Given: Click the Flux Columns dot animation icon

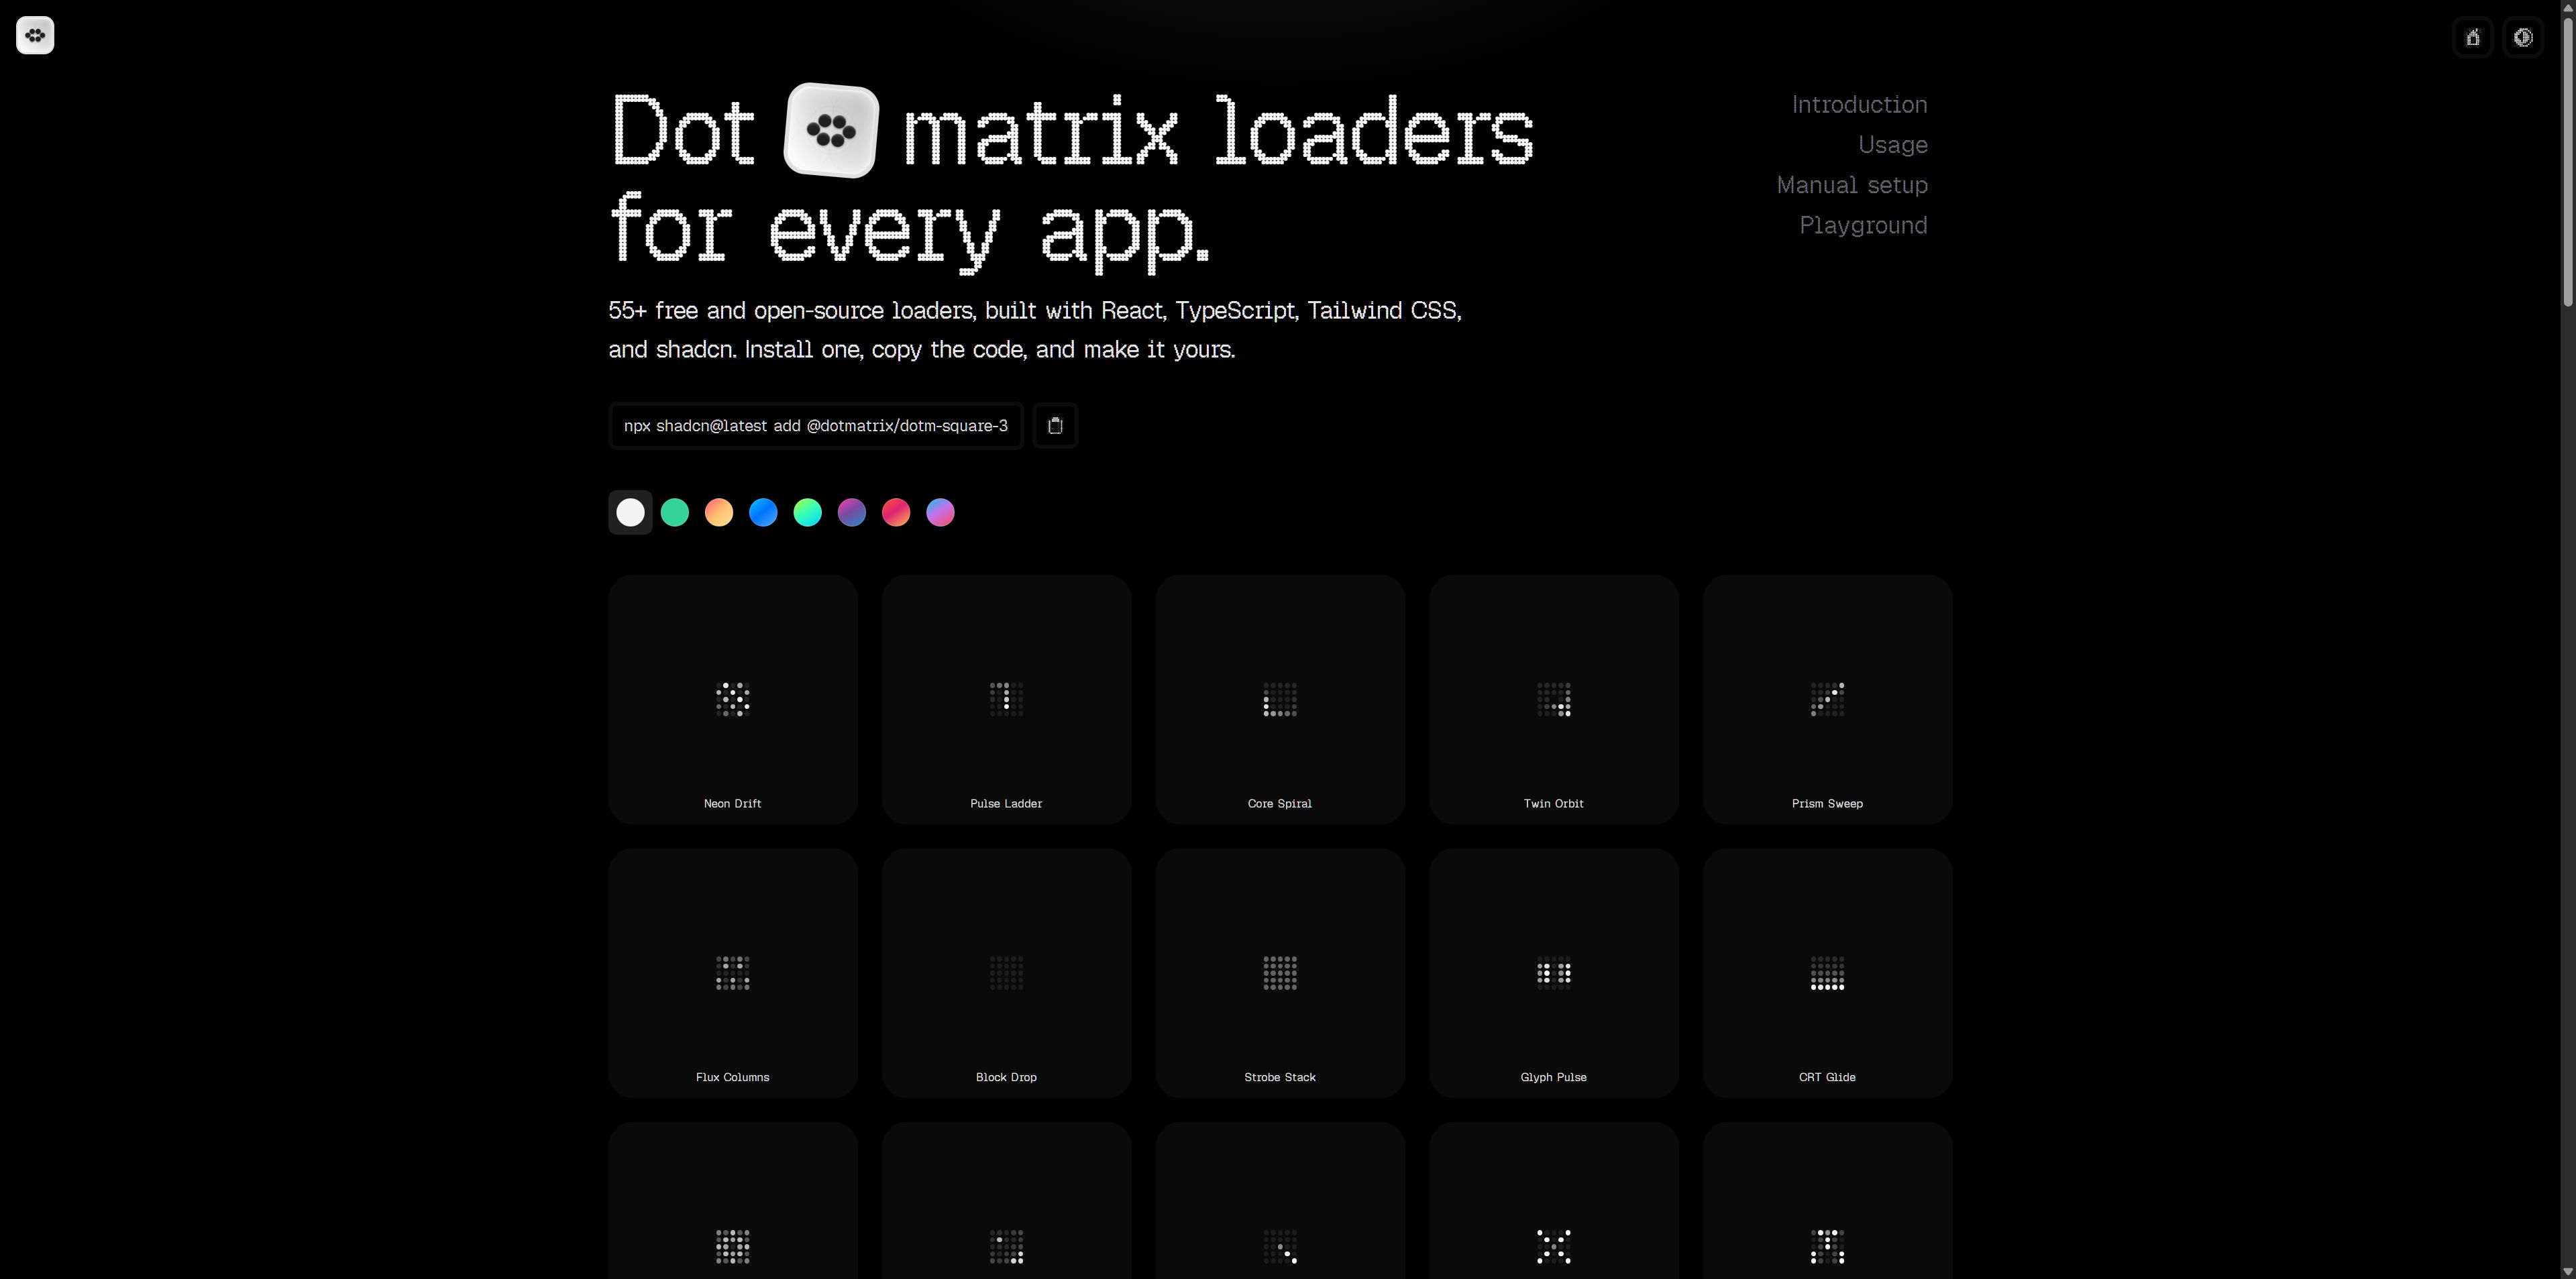Looking at the screenshot, I should (733, 973).
